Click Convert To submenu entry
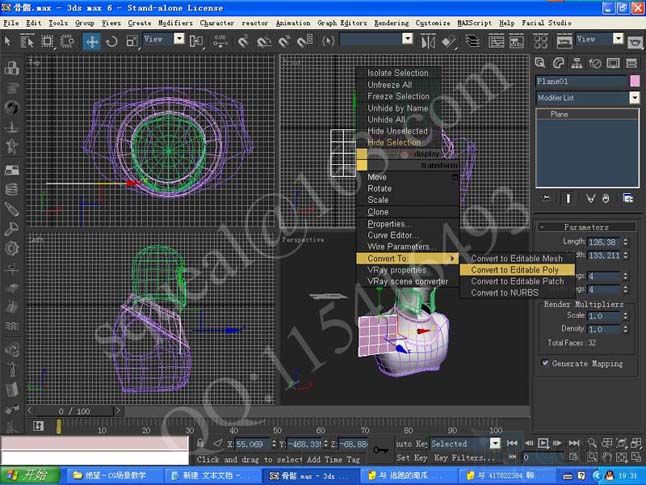 click(x=407, y=258)
